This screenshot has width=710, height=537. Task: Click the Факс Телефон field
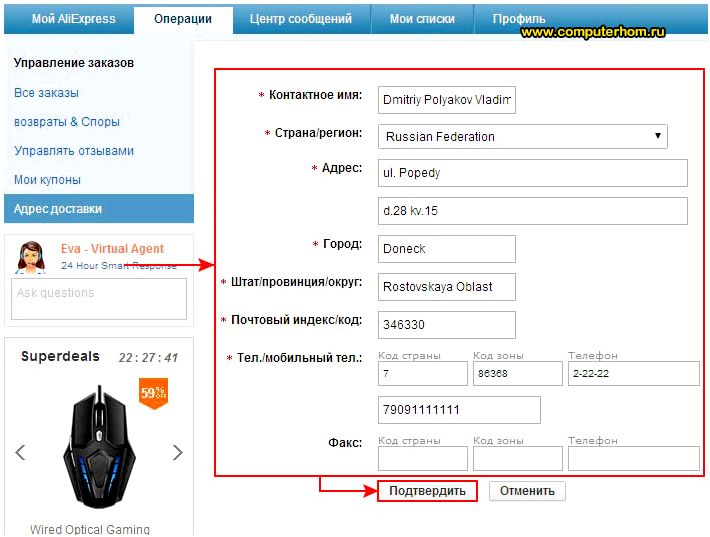click(634, 459)
